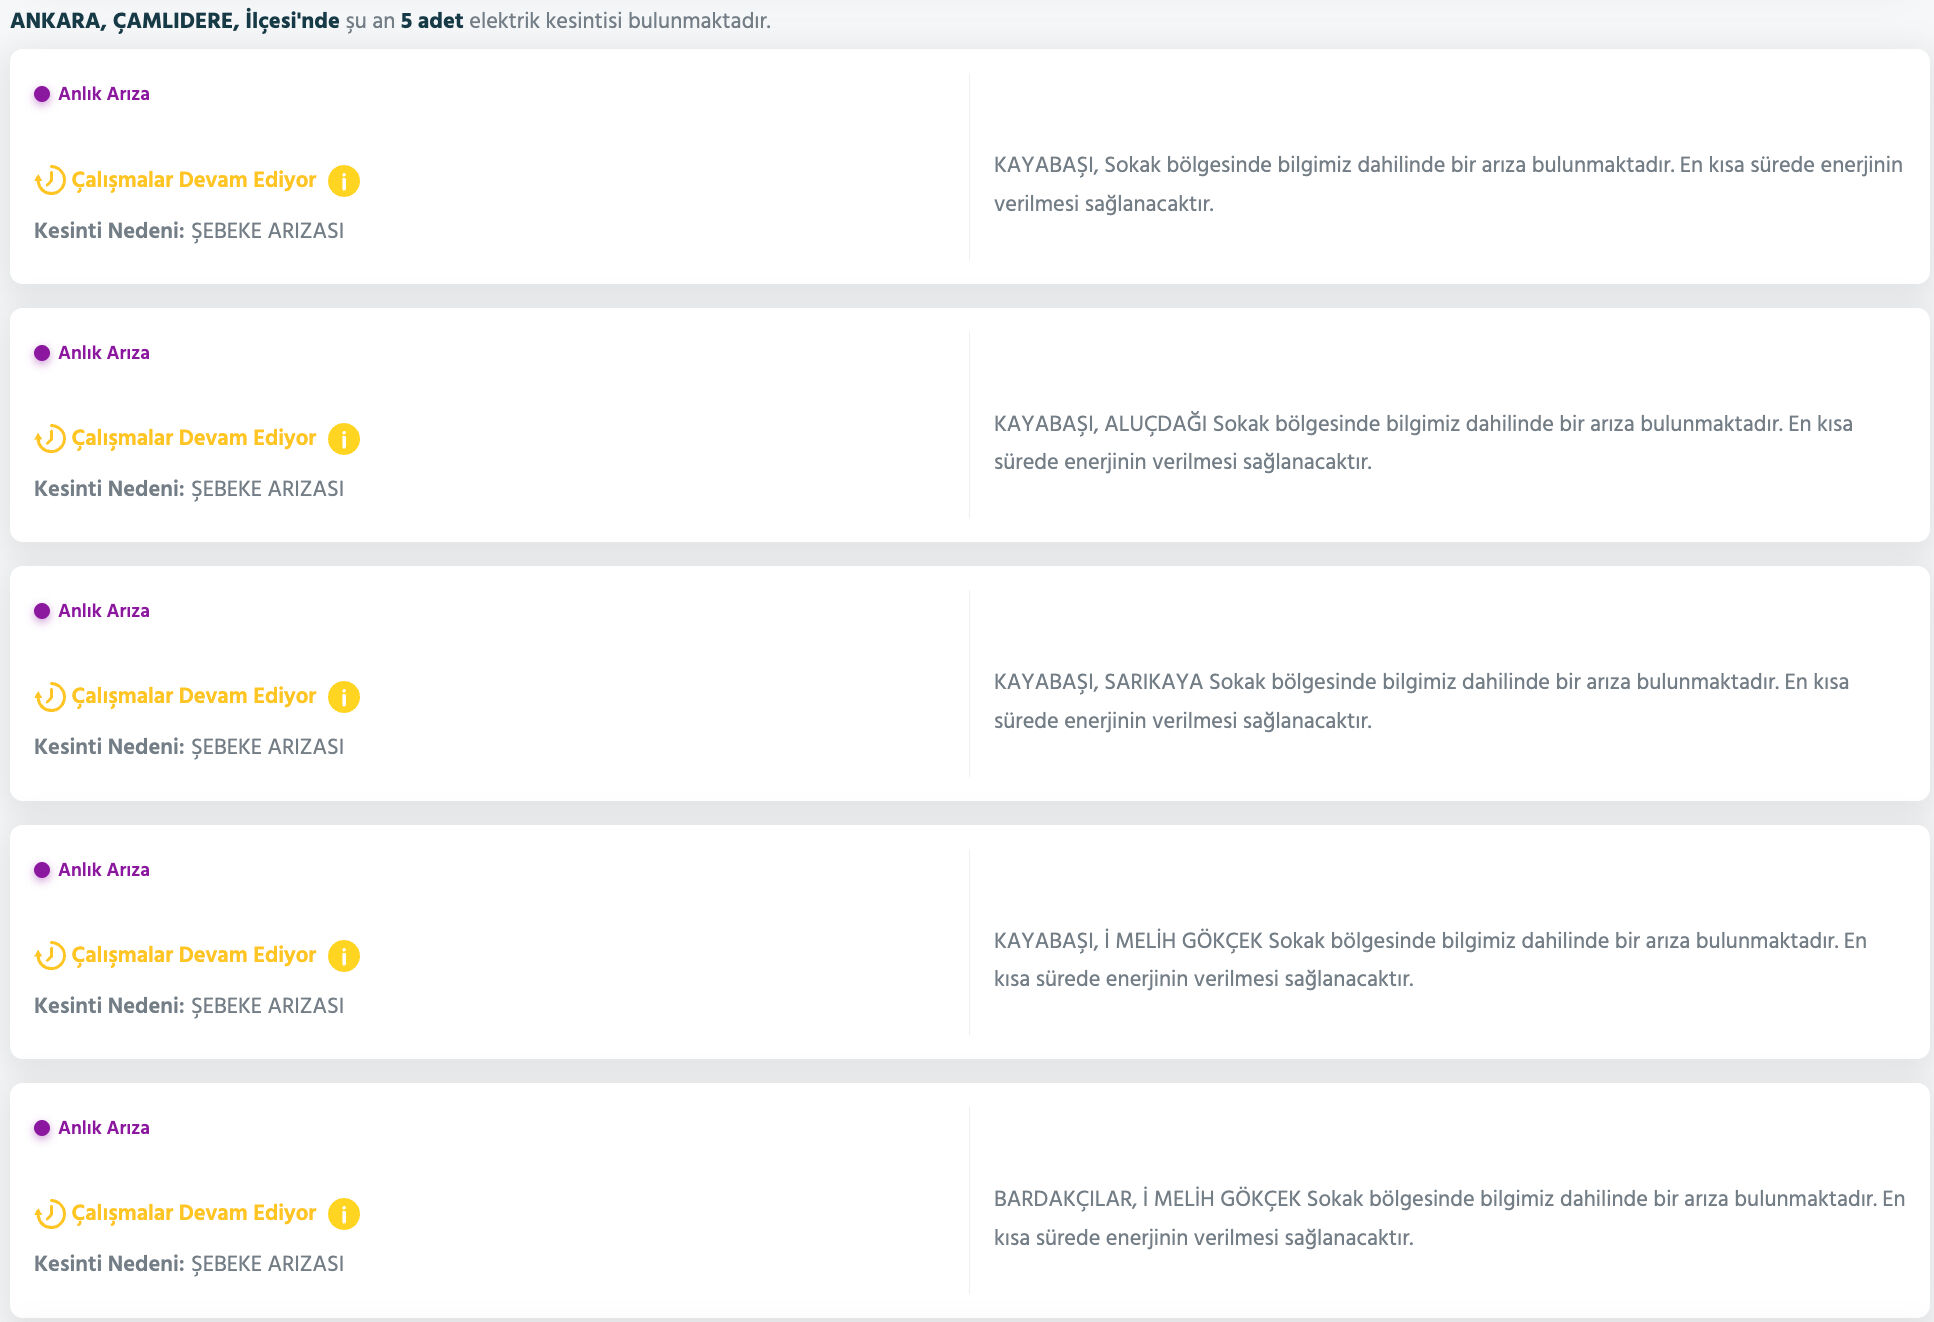
Task: Click the 'Anlık Arıza' label in the SARIKAYA card
Action: 103,611
